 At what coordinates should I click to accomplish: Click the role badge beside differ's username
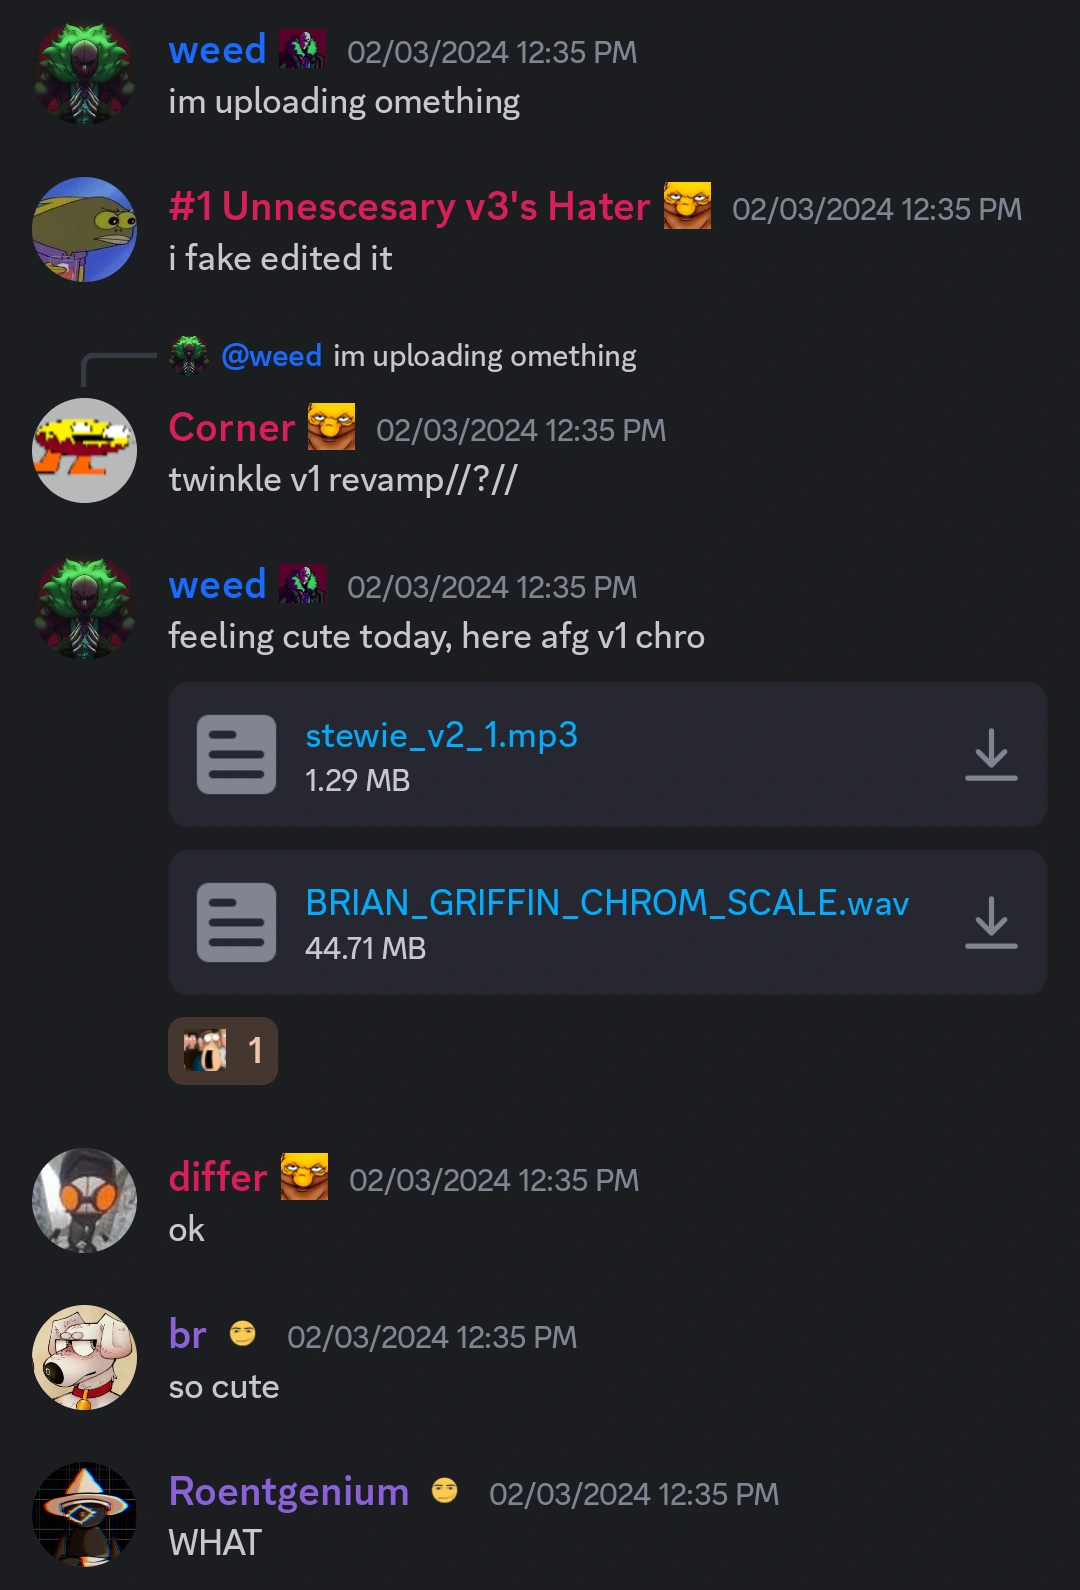coord(304,1176)
